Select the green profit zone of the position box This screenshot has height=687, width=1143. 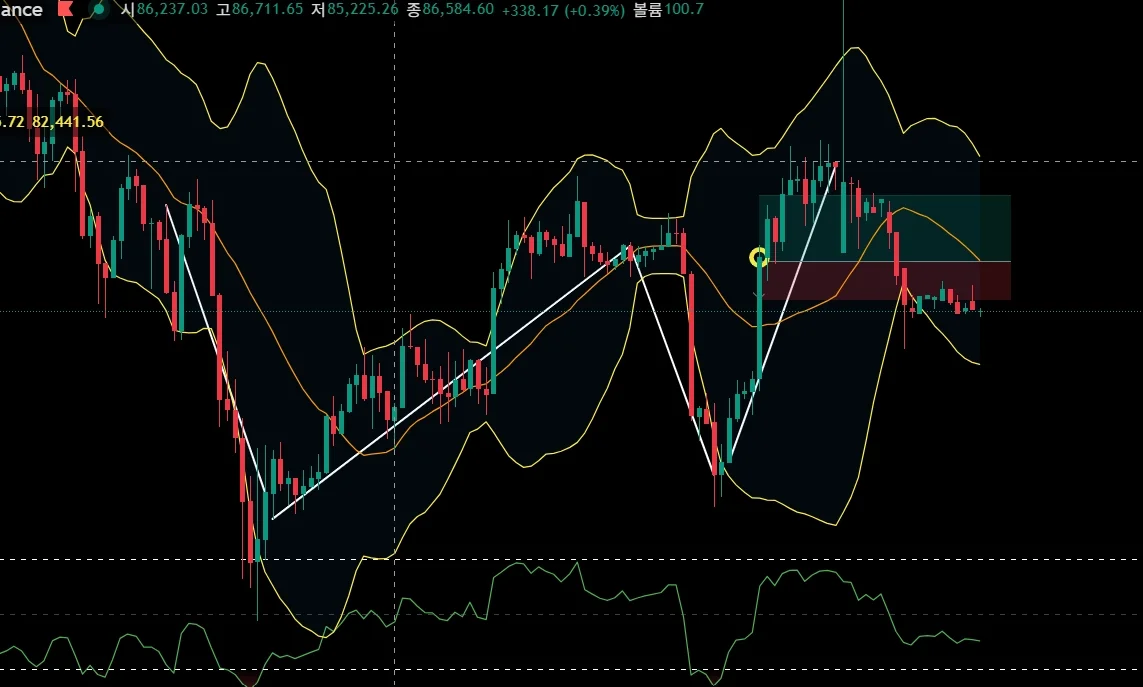click(x=885, y=228)
